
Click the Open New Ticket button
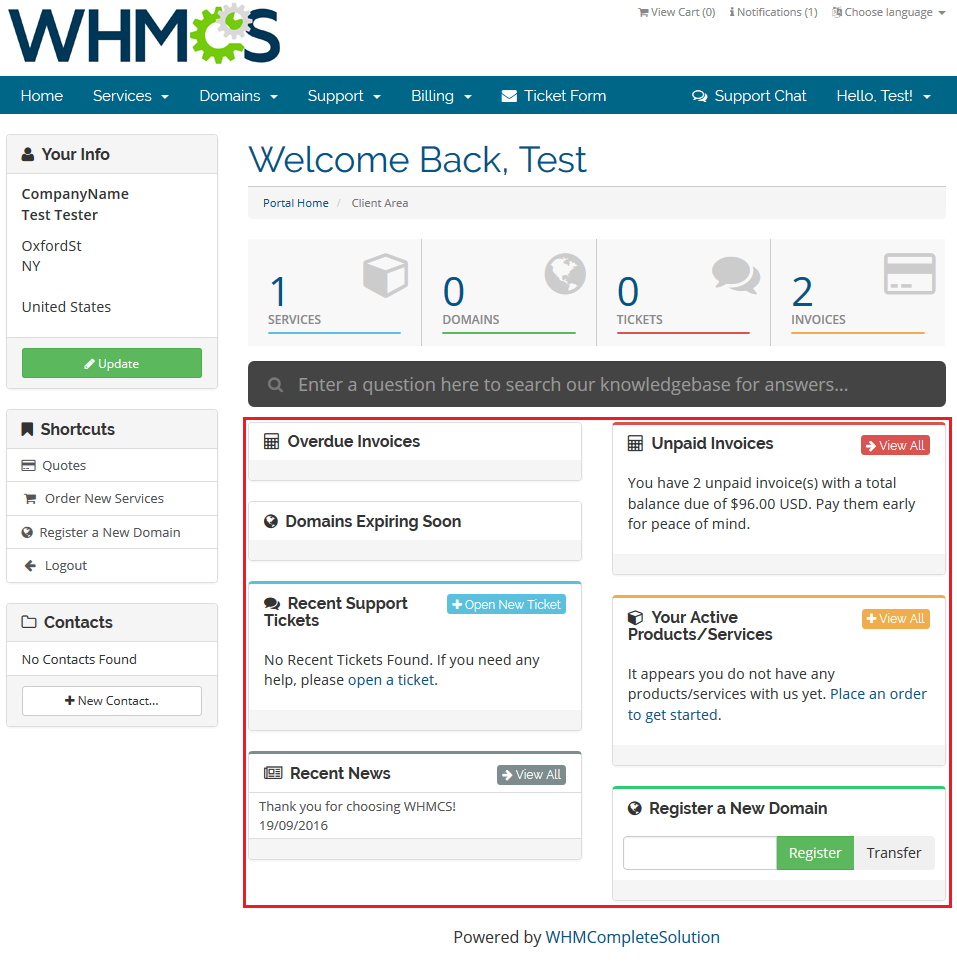click(x=506, y=604)
